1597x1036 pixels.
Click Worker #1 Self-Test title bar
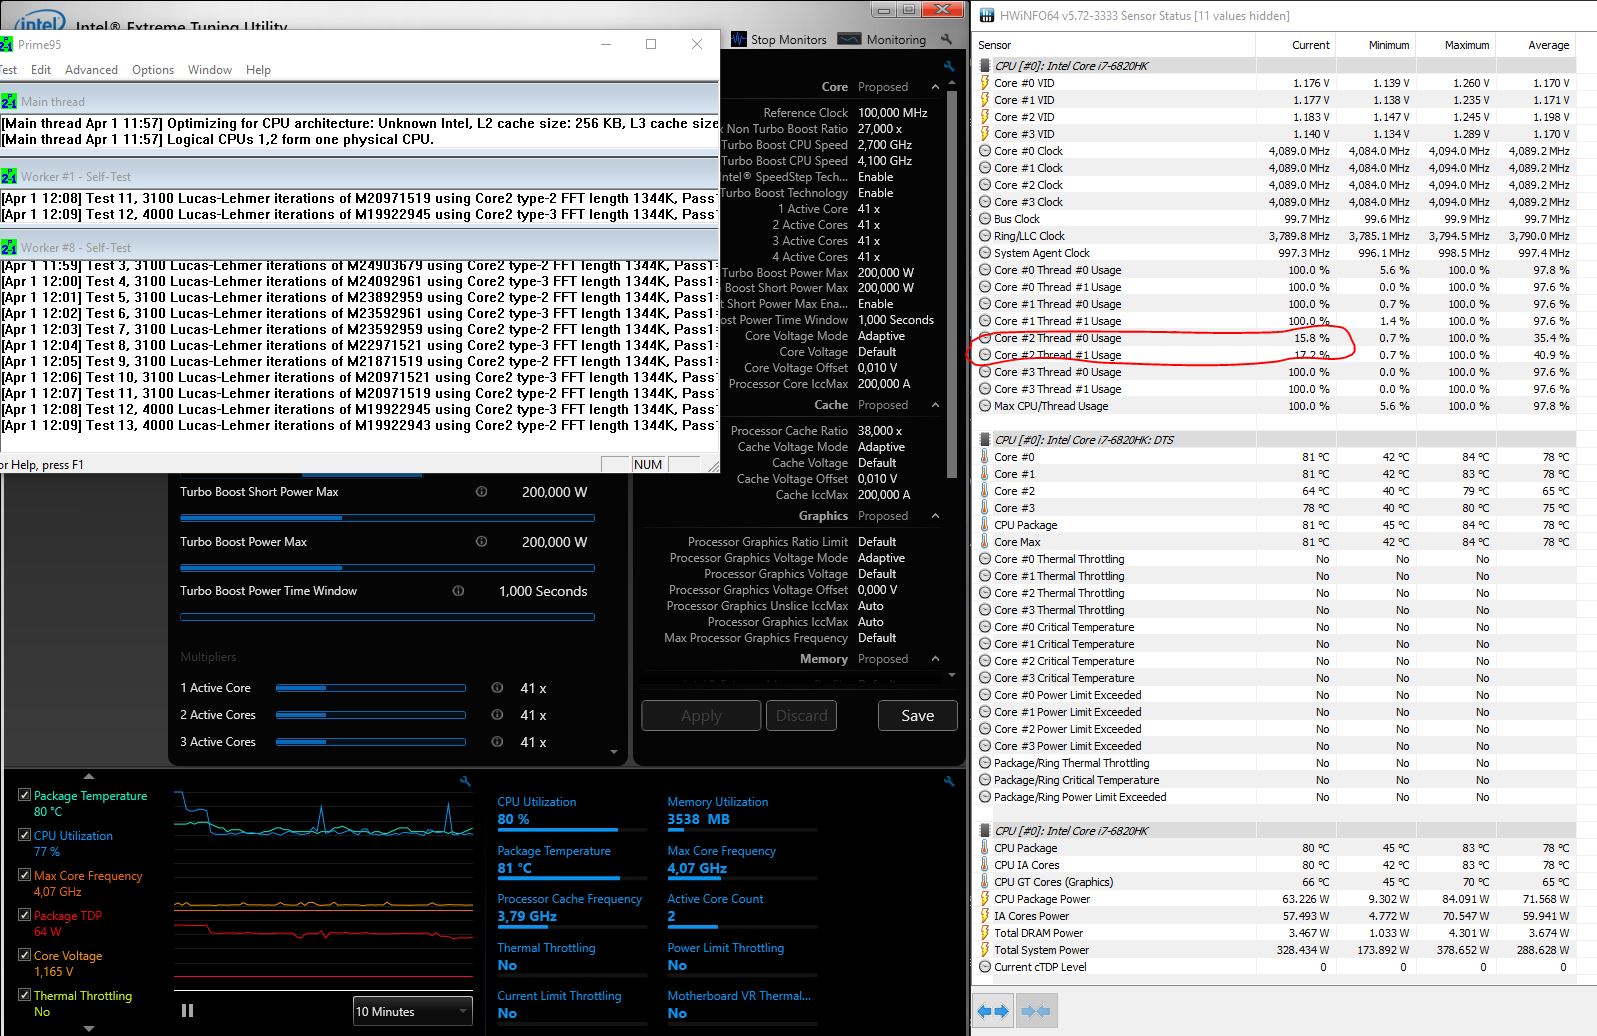pyautogui.click(x=359, y=176)
